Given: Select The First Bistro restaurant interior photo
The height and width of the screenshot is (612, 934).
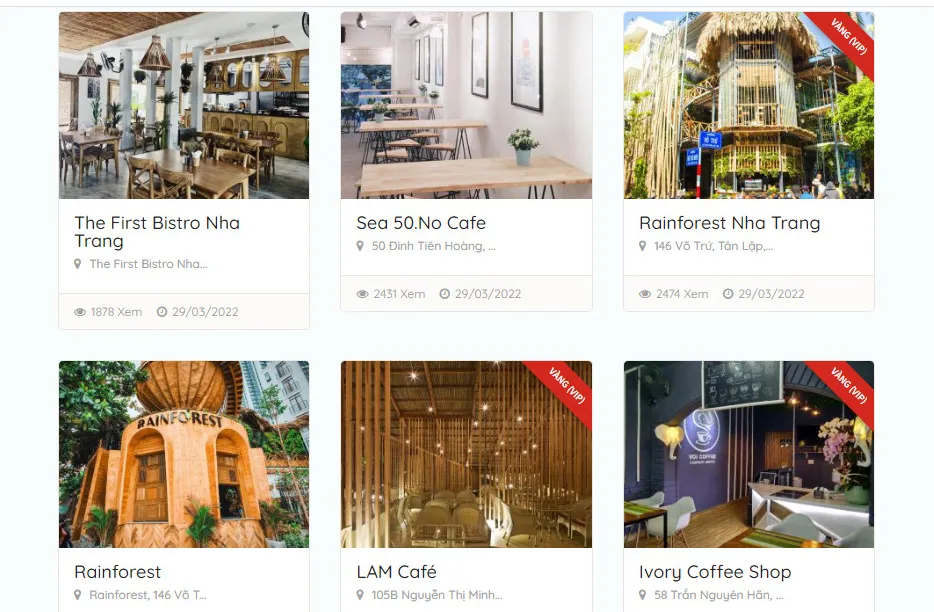Looking at the screenshot, I should pyautogui.click(x=184, y=105).
